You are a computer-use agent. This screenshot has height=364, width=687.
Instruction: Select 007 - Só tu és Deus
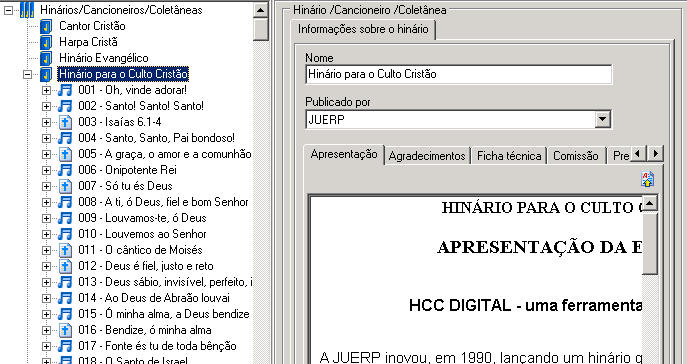(x=125, y=186)
